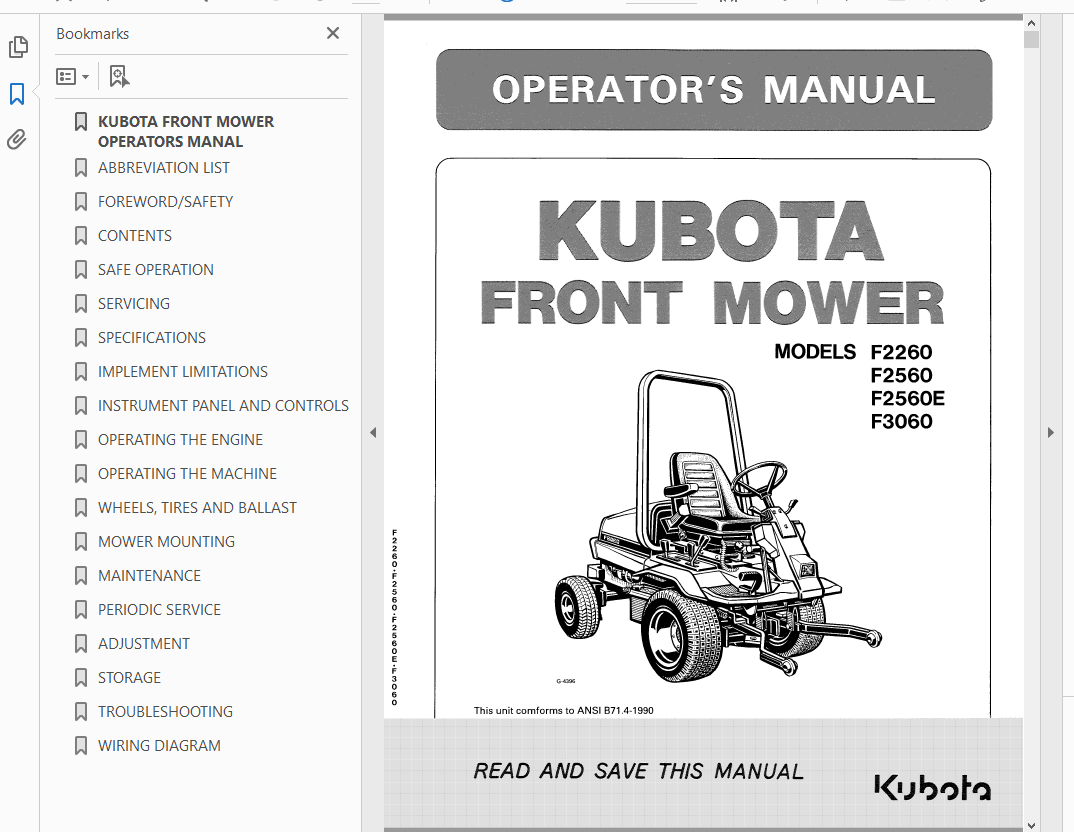
Task: Click the 'READ AND SAVE THIS MANUAL' text
Action: (638, 771)
